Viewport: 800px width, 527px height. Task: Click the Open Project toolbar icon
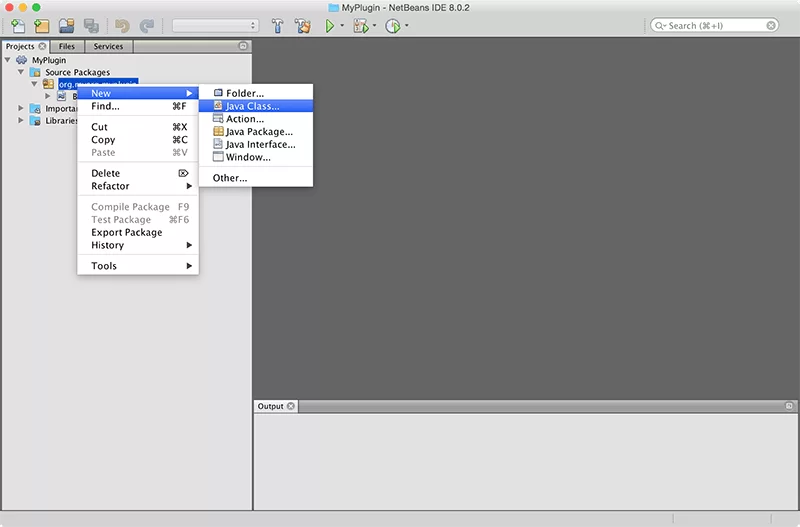[x=66, y=26]
